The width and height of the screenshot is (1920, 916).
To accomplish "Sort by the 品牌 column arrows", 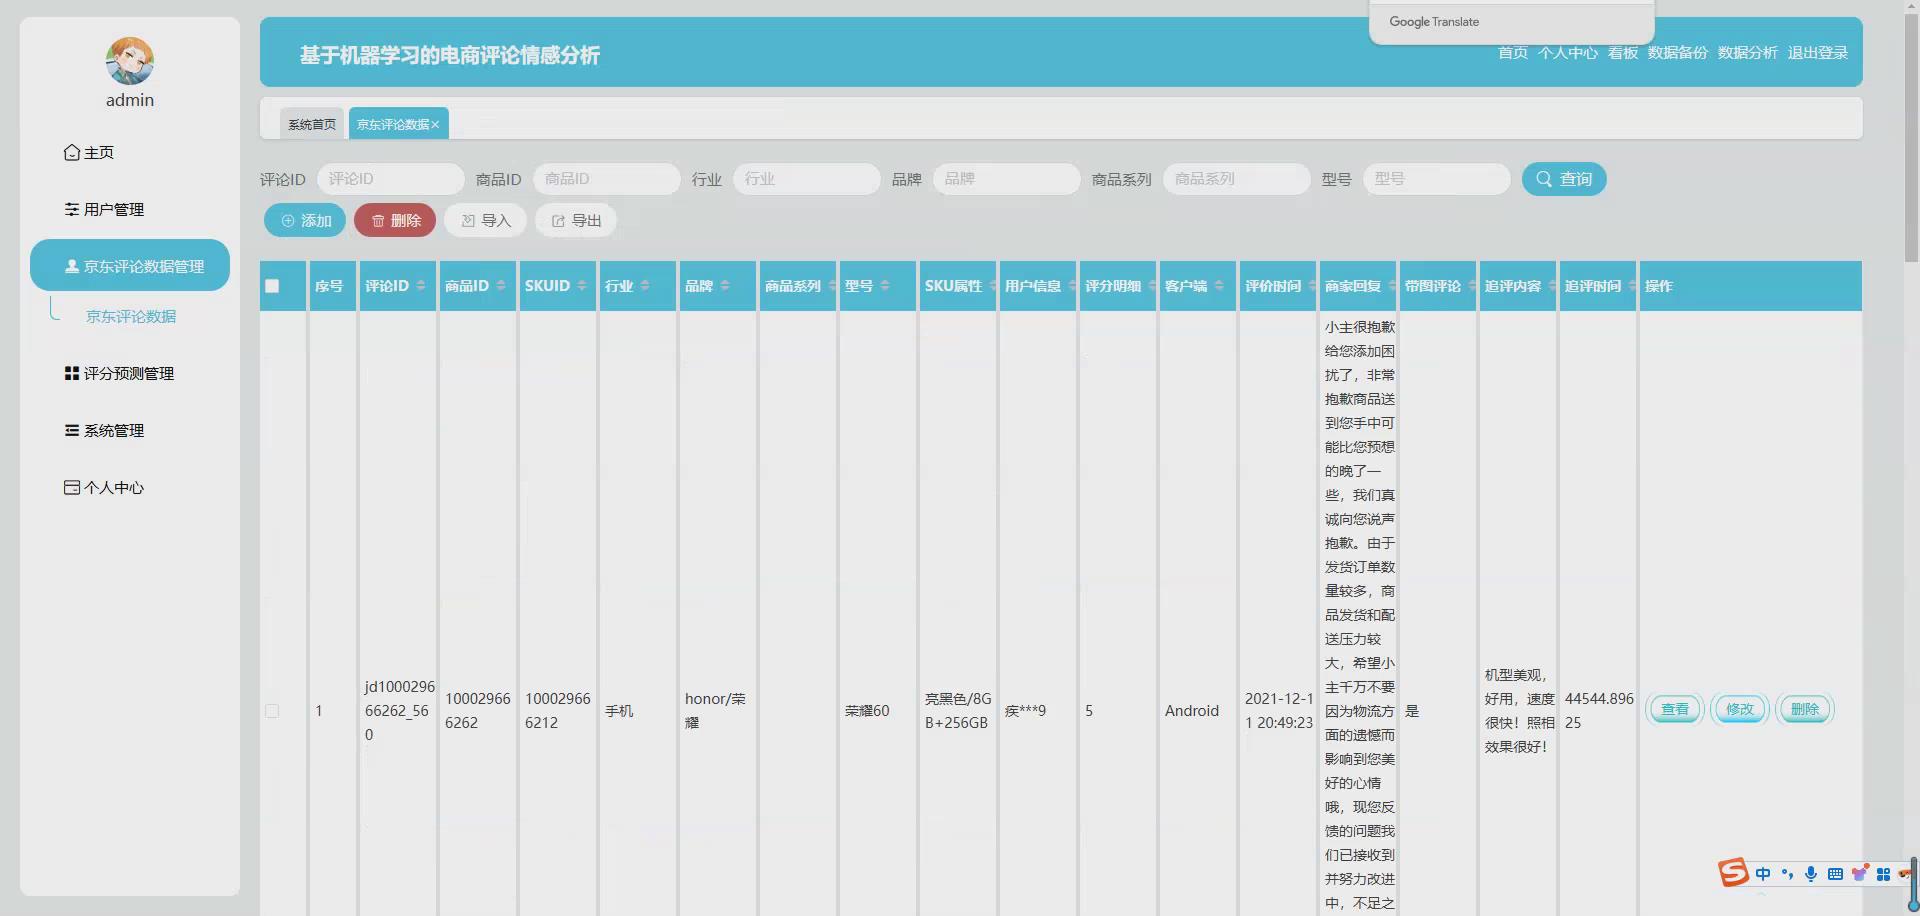I will point(725,286).
